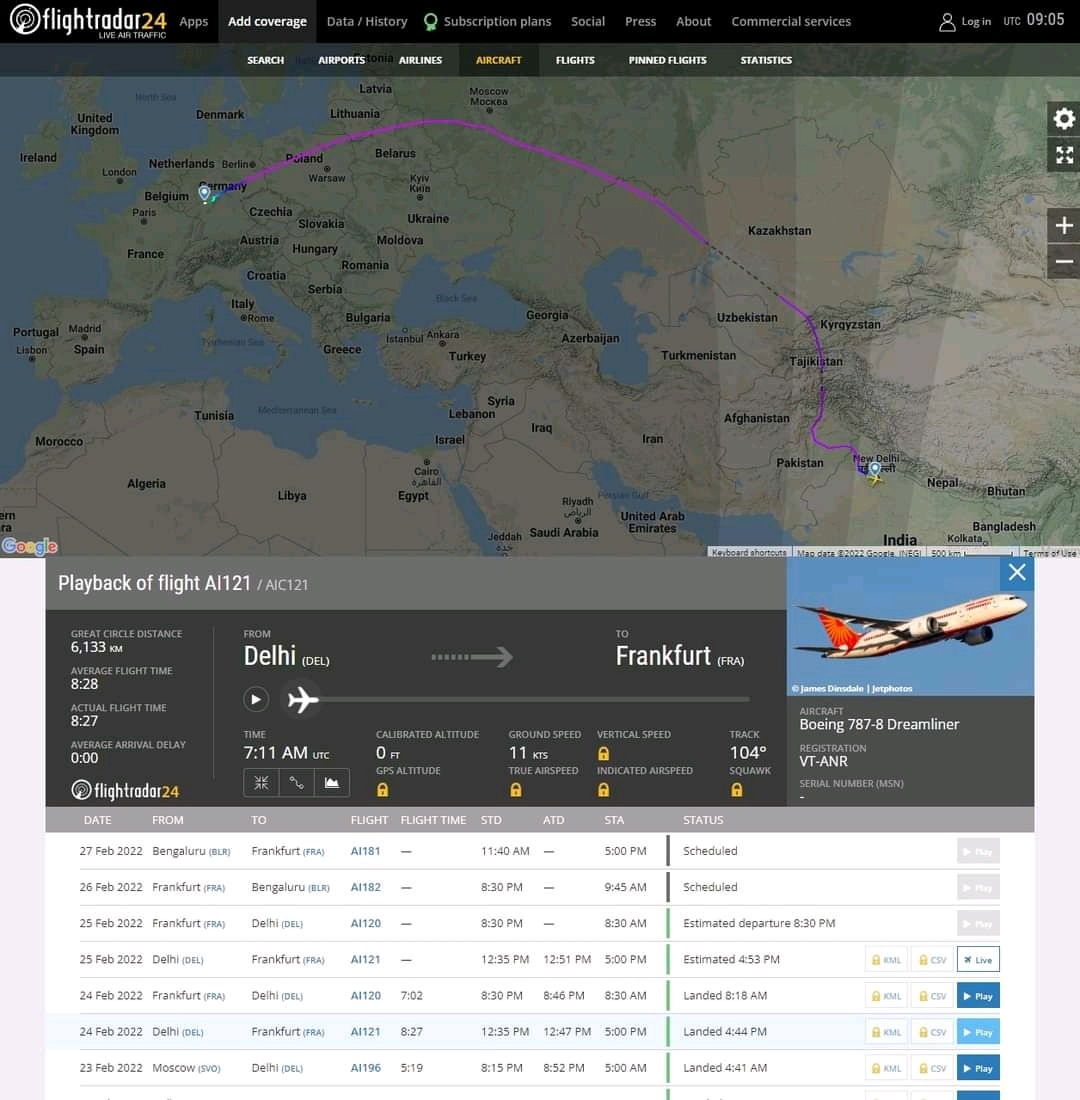The image size is (1080, 1100).
Task: Click the Boeing 787 aircraft photo
Action: tap(910, 626)
